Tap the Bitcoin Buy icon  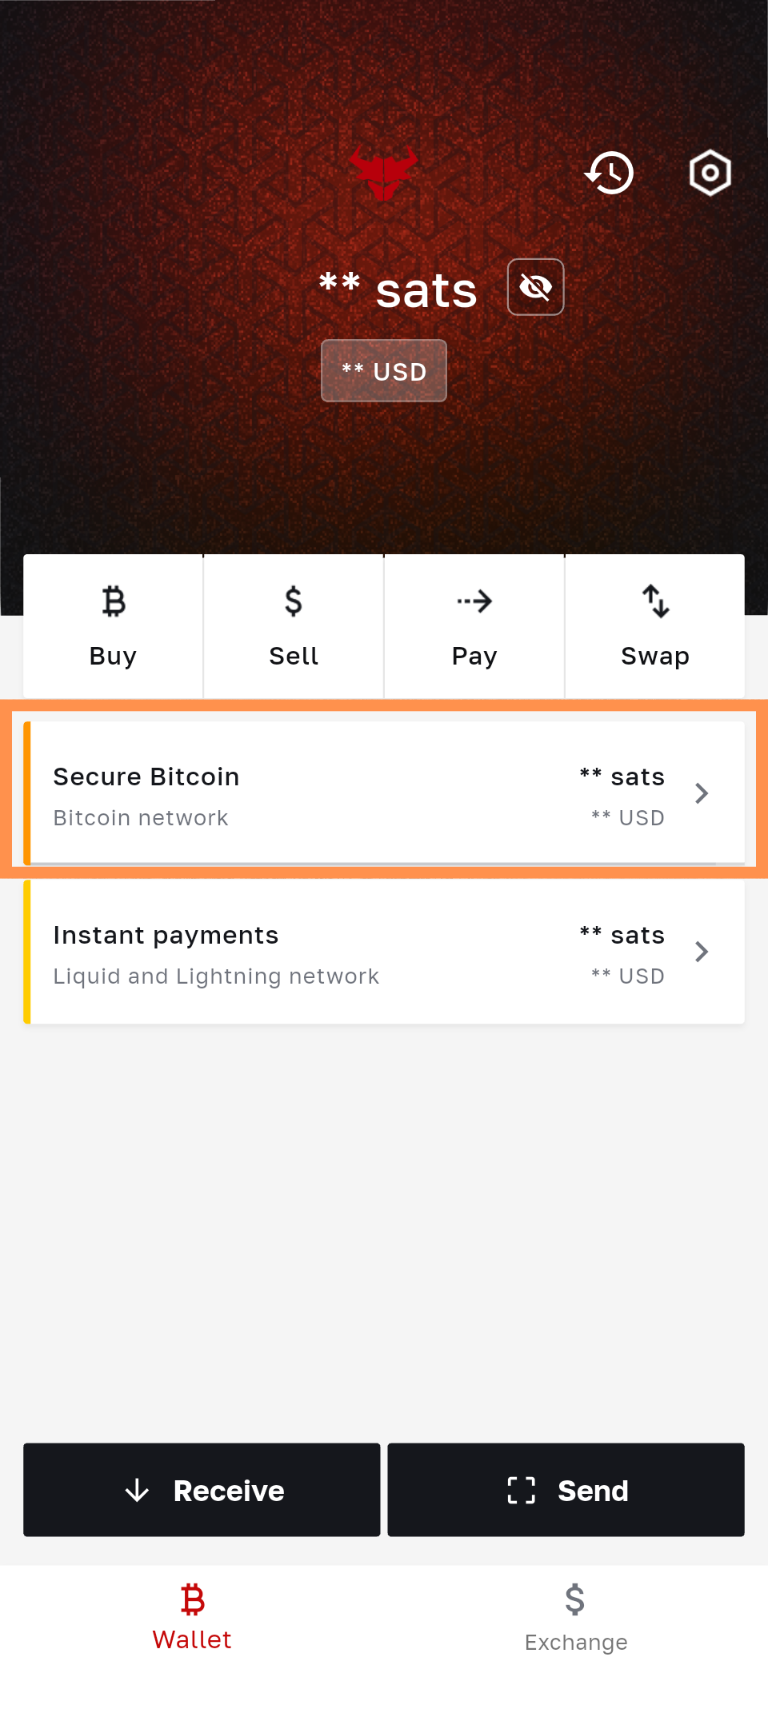click(x=113, y=601)
